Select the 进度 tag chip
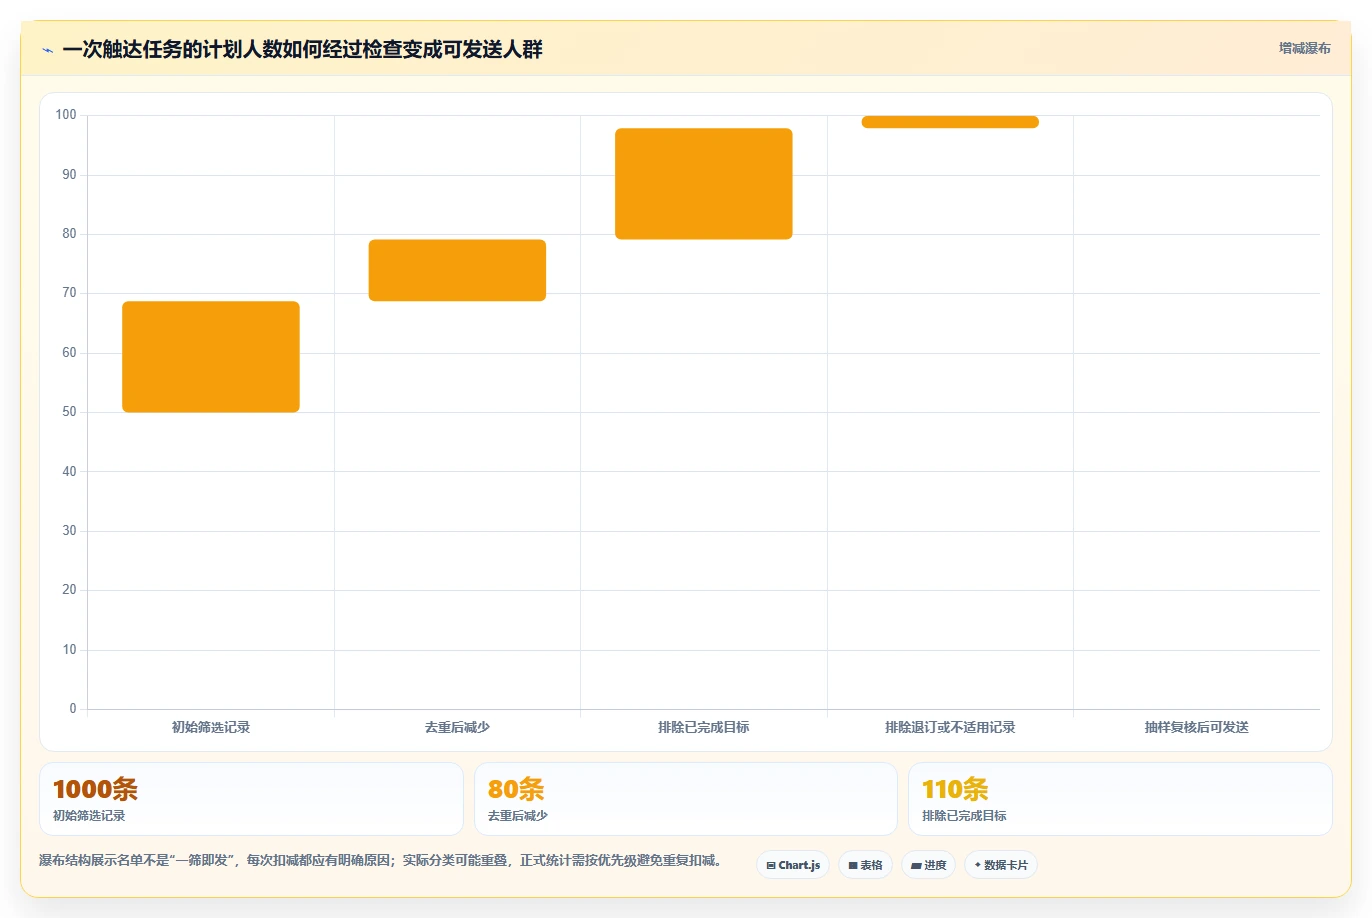Viewport: 1372px width, 918px height. click(x=929, y=865)
